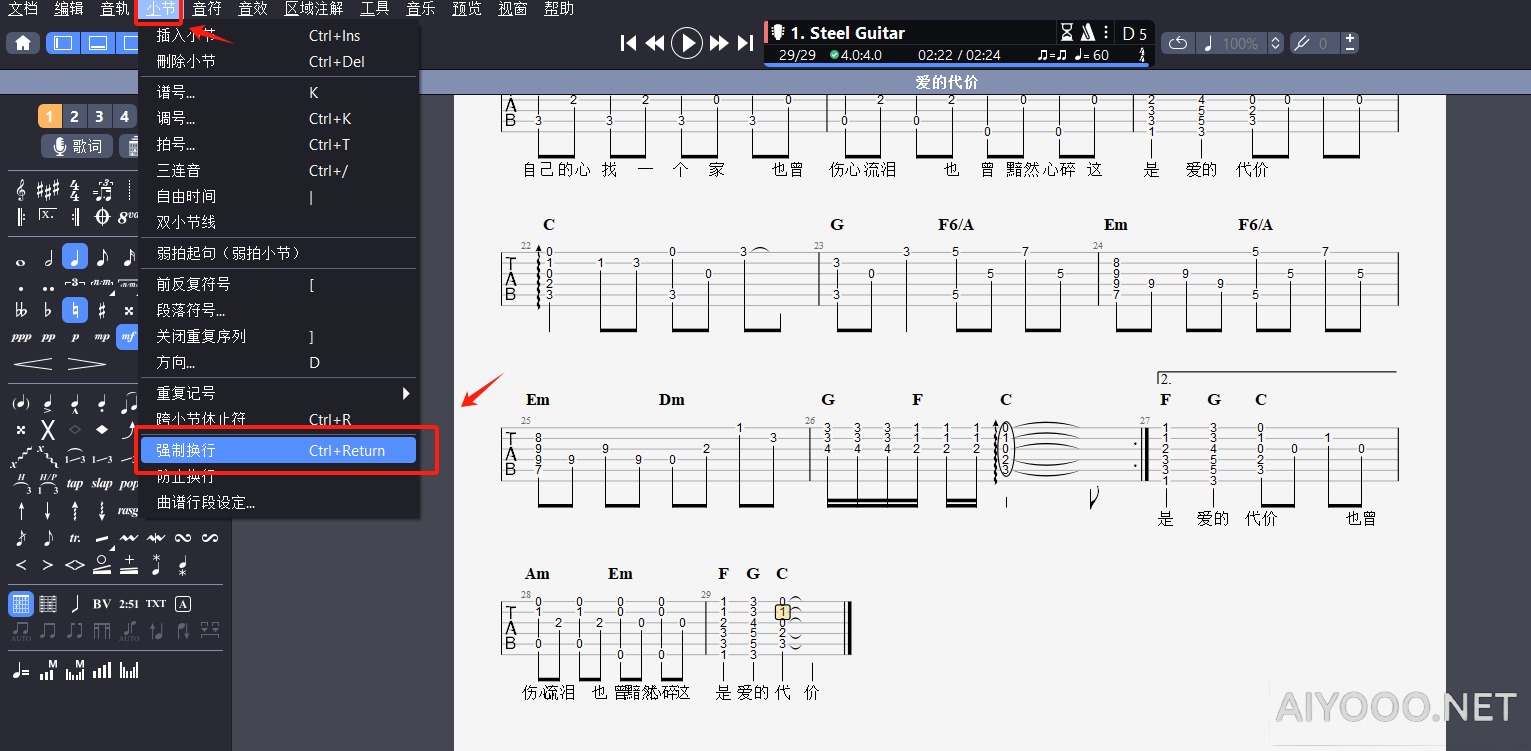Rewind one bar

[x=655, y=43]
